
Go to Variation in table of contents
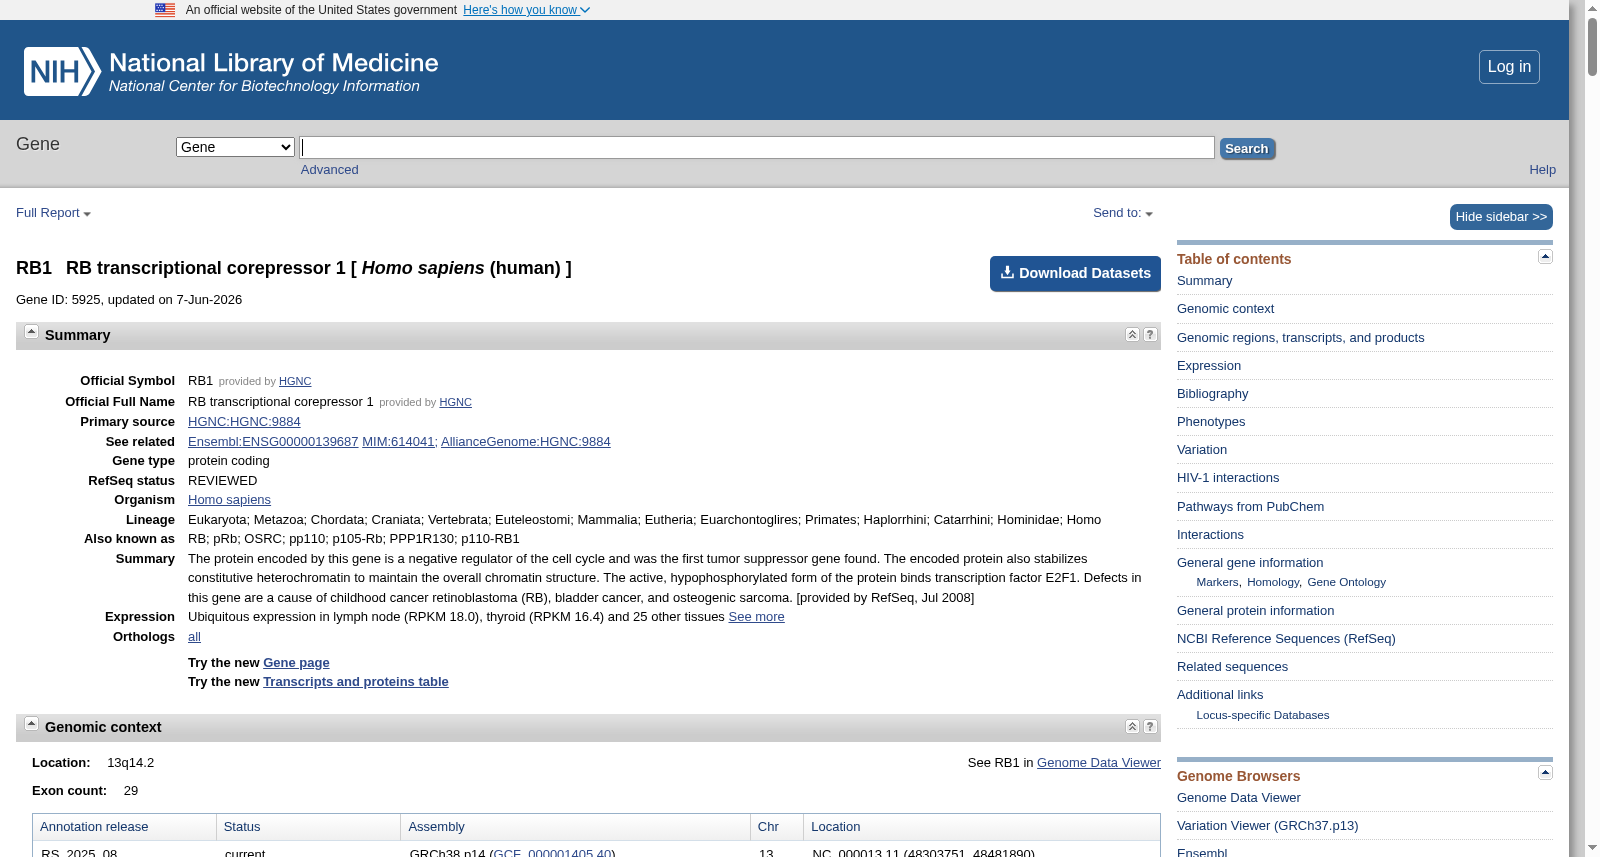1201,450
